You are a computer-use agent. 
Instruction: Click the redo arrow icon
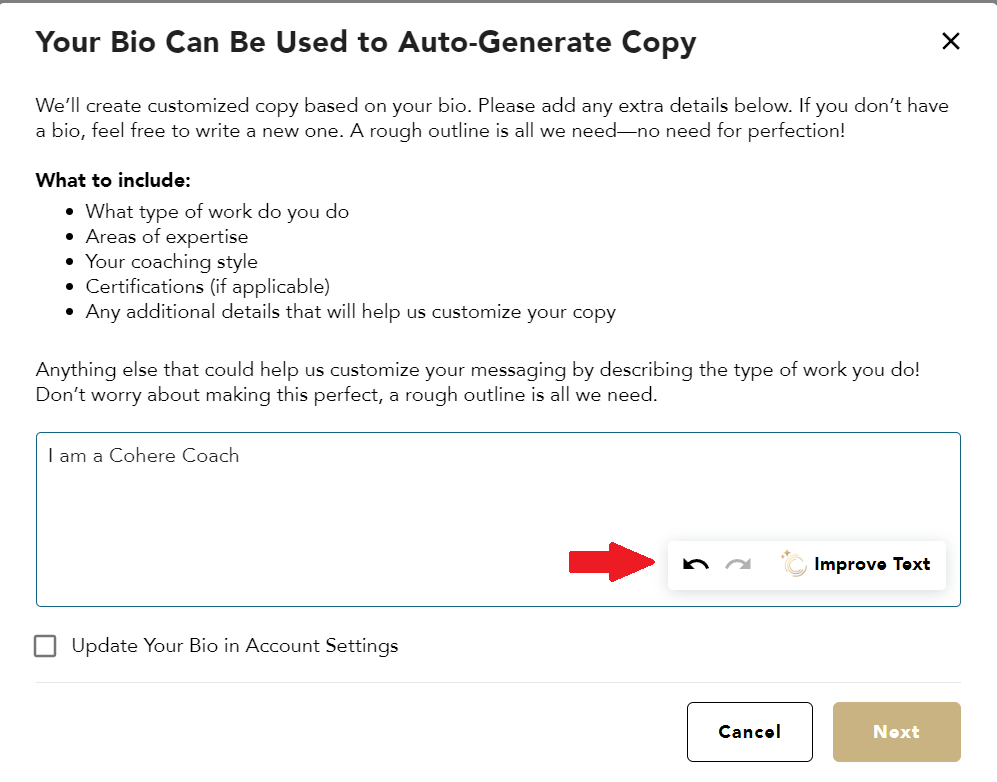coord(738,564)
